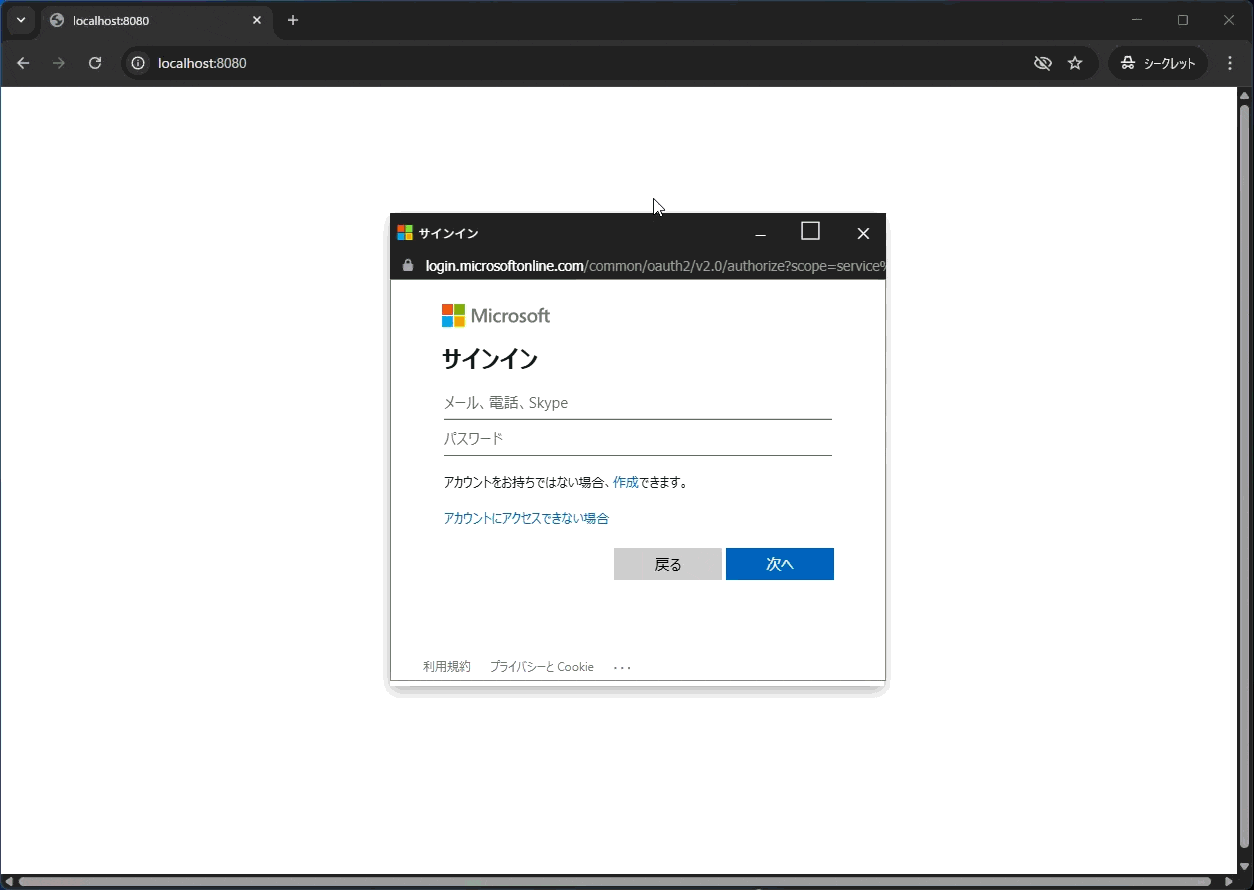
Task: Minimize the Chrome browser window
Action: [x=1137, y=20]
